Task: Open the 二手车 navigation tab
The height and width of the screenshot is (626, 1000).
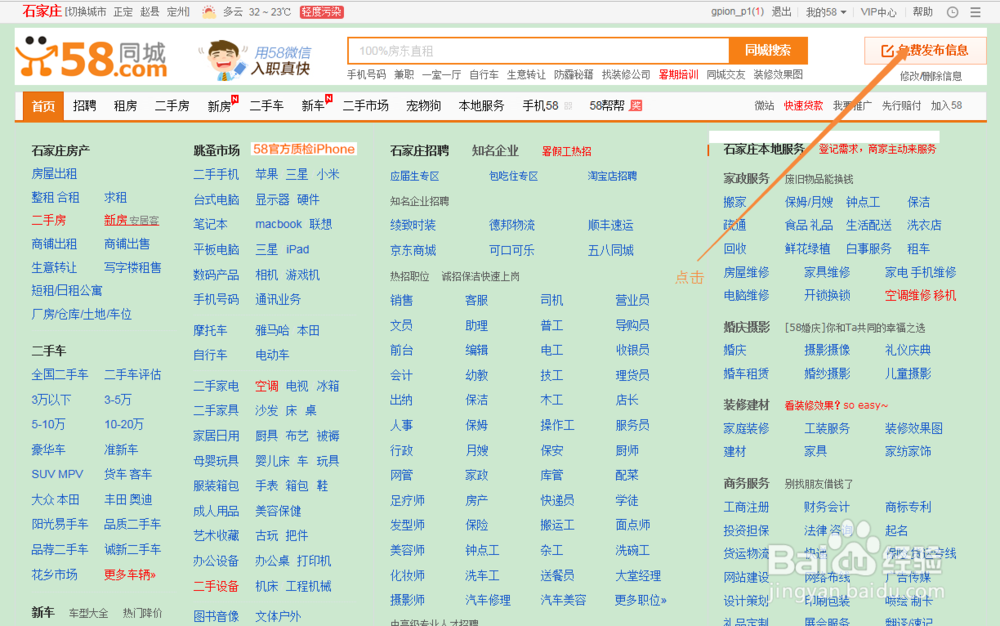Action: coord(266,106)
